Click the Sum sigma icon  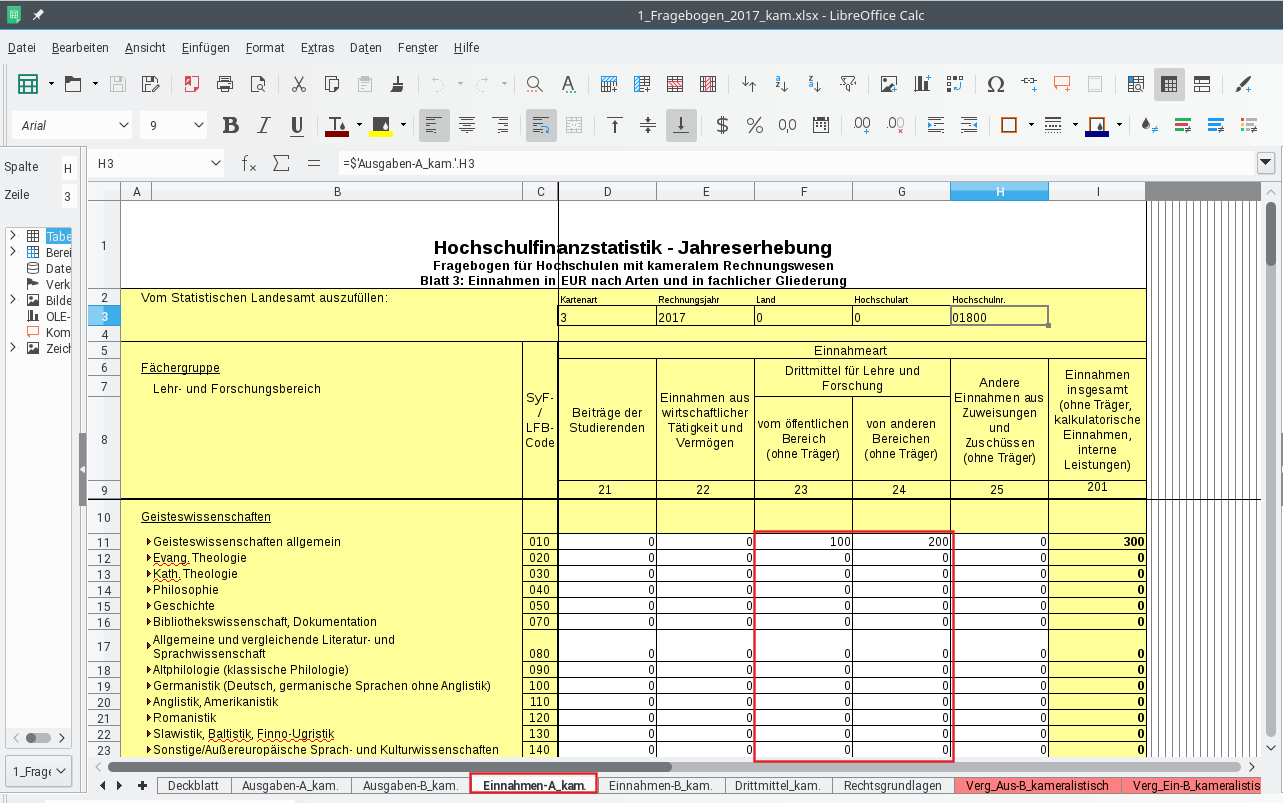281,162
